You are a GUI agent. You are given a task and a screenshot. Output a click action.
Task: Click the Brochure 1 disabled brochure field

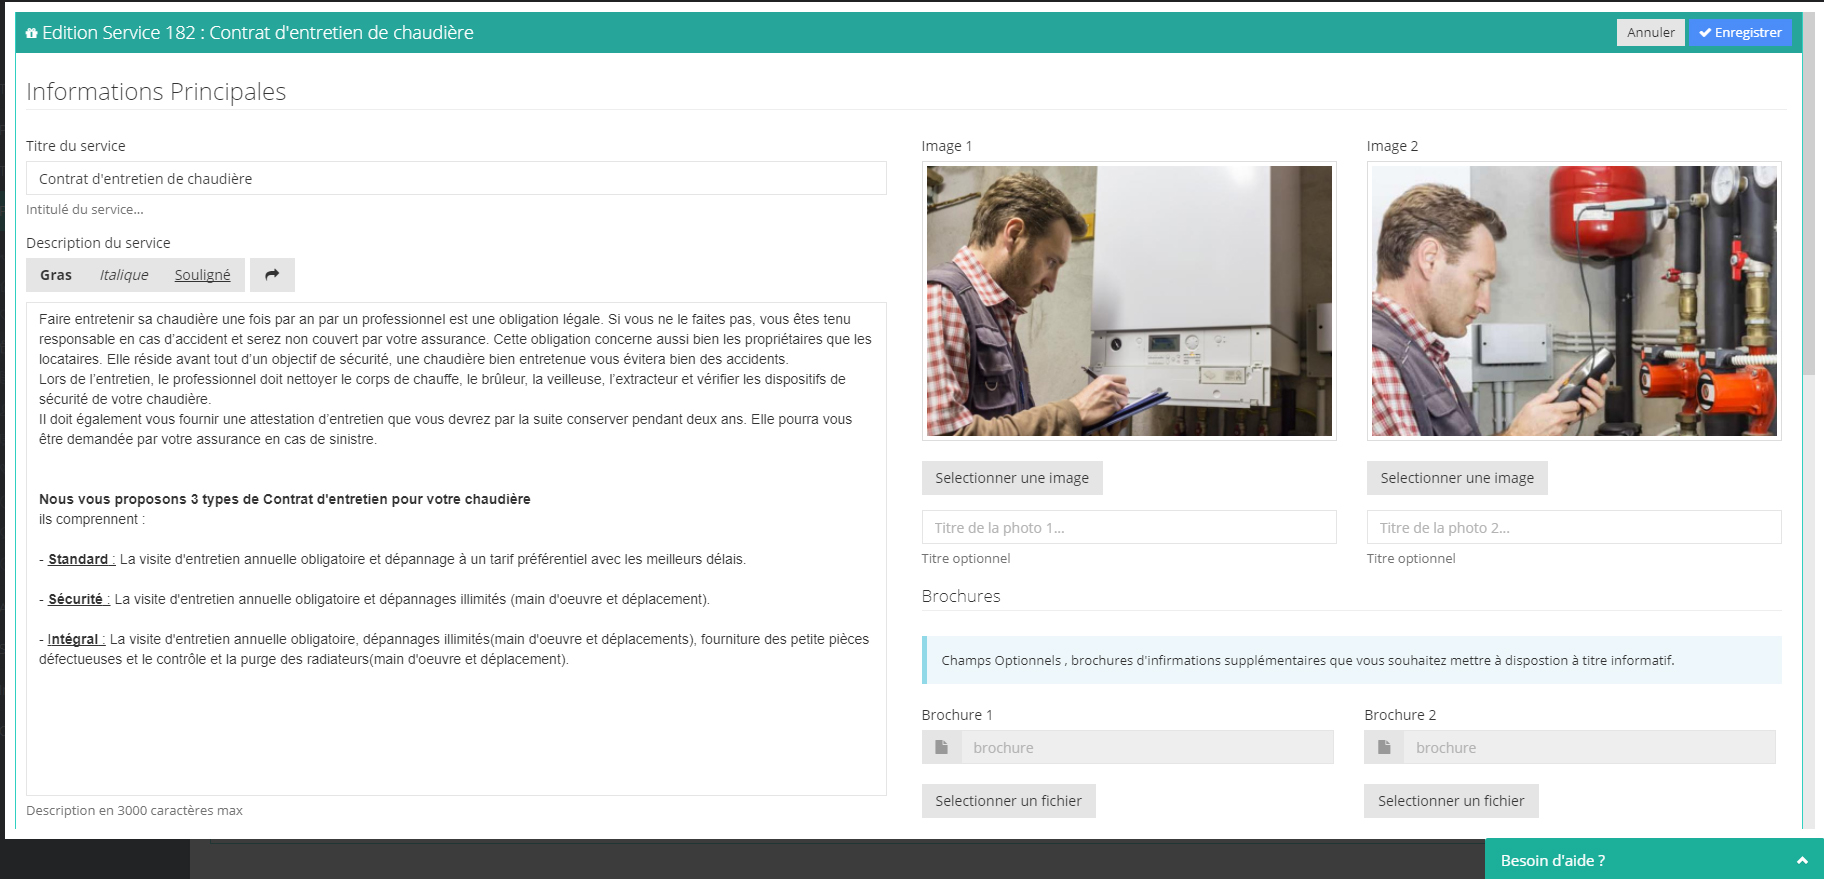(1147, 747)
